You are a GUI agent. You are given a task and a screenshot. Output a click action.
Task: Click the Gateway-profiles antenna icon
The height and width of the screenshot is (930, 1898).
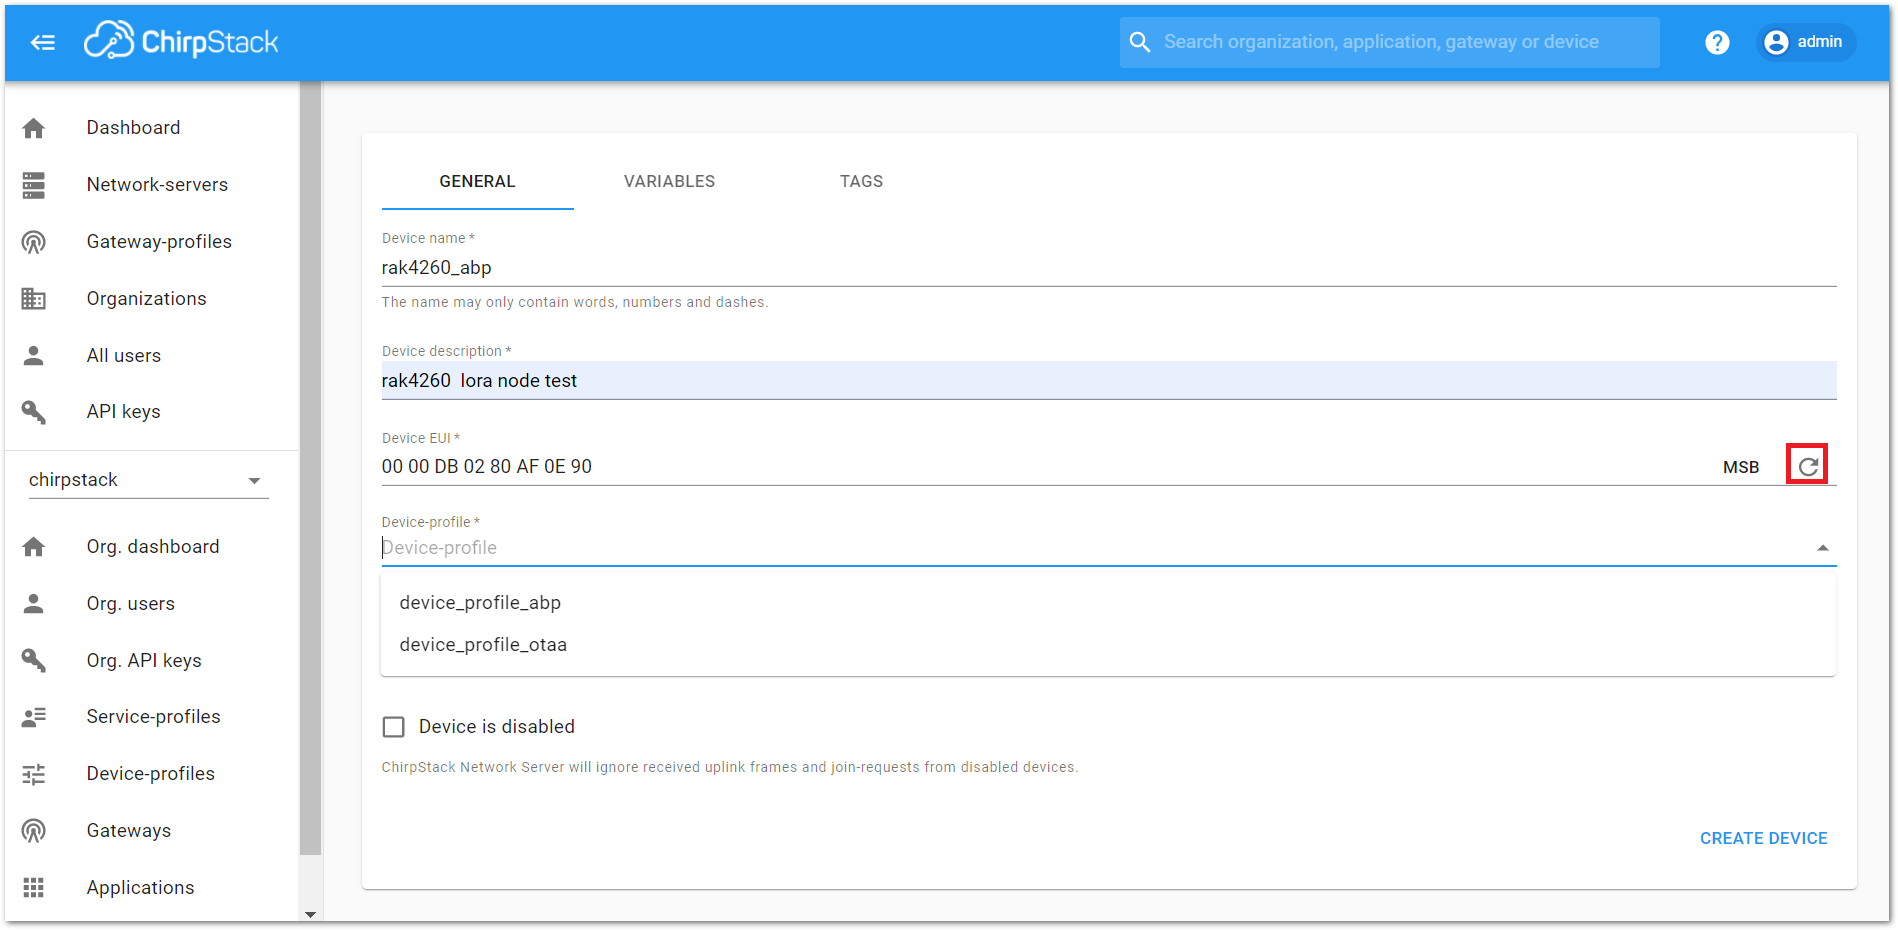point(34,242)
